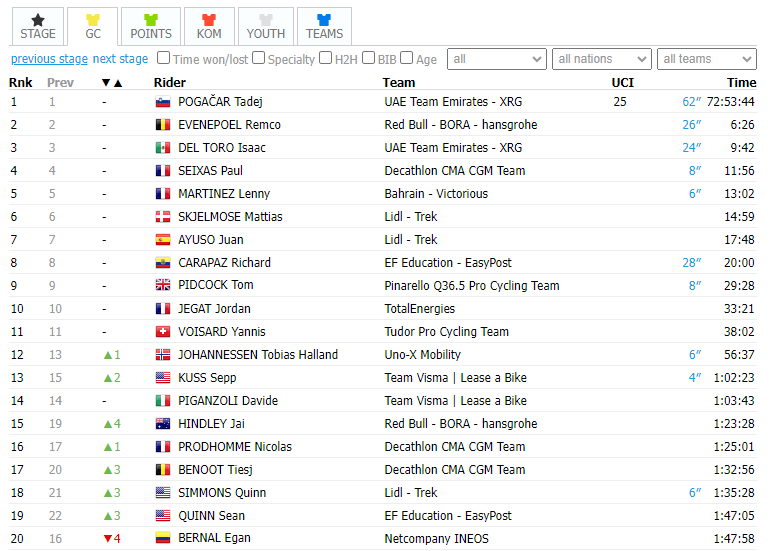Click the green POINTS jersey icon
772x551 pixels.
(151, 20)
